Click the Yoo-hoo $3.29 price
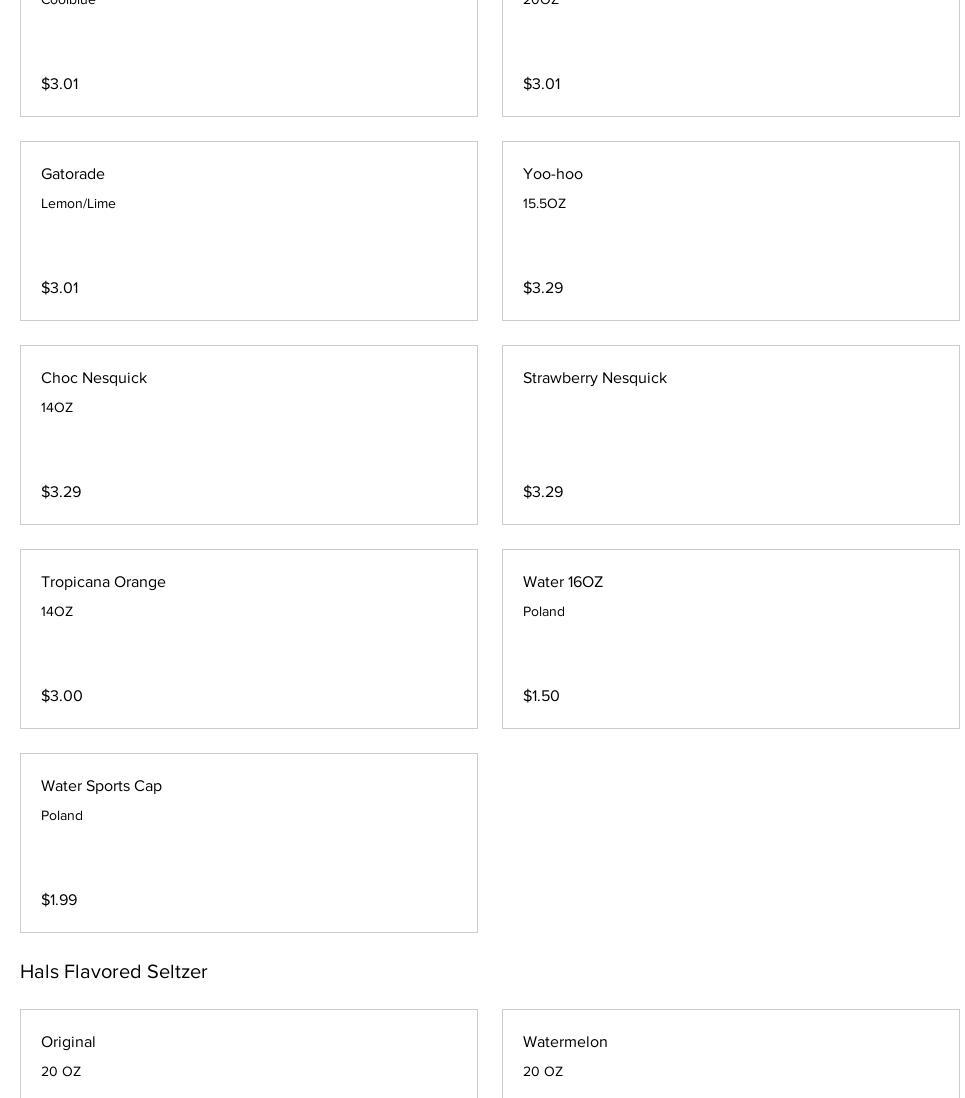The image size is (965, 1098). (543, 288)
